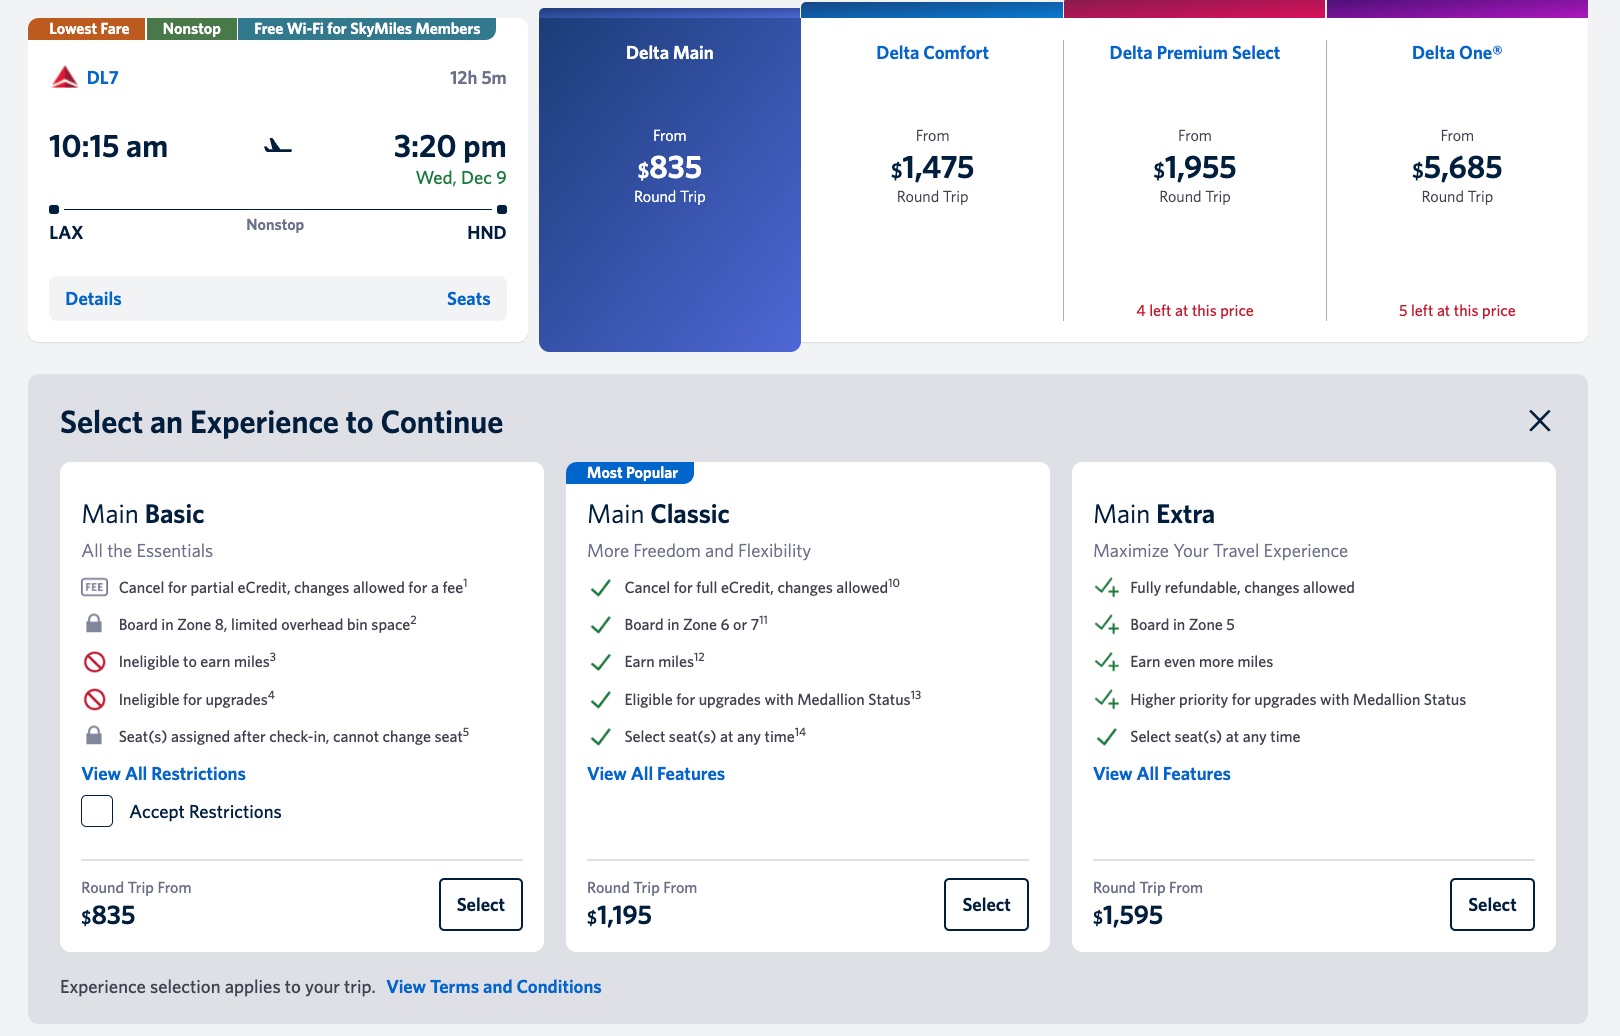This screenshot has height=1036, width=1620.
Task: Close the Select an Experience panel
Action: [x=1540, y=421]
